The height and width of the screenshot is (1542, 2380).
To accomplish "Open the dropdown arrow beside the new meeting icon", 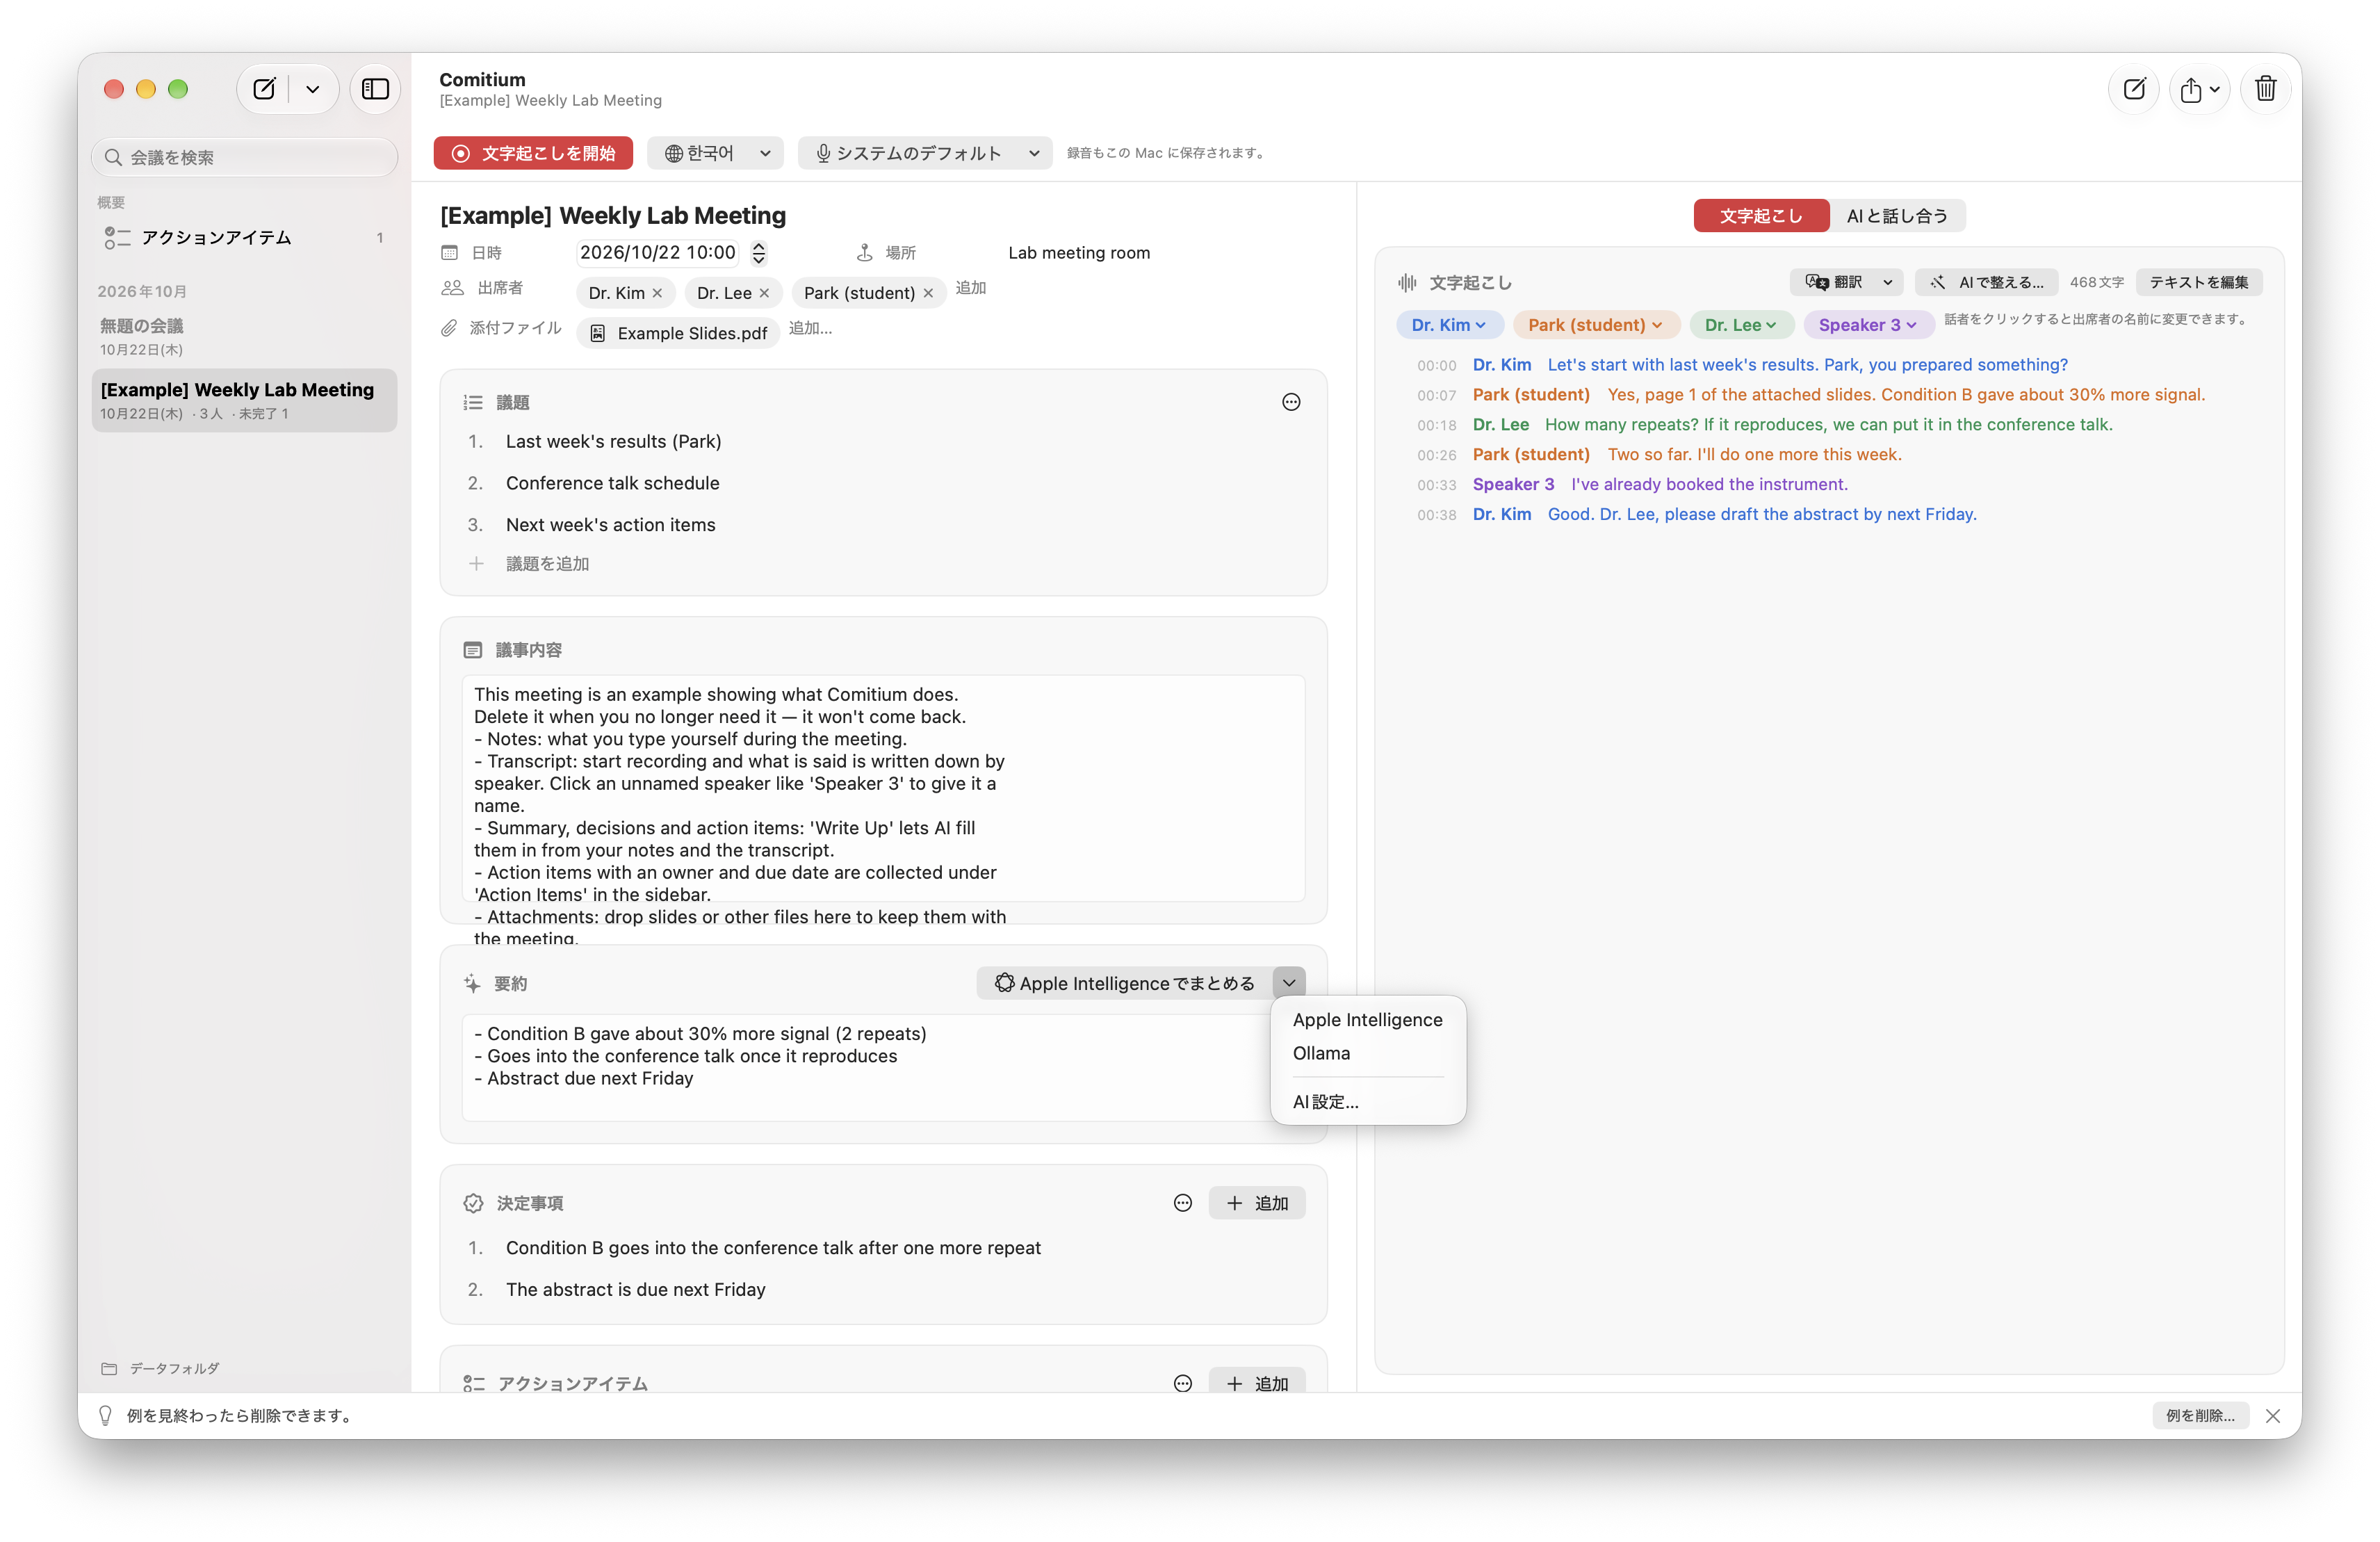I will [313, 89].
